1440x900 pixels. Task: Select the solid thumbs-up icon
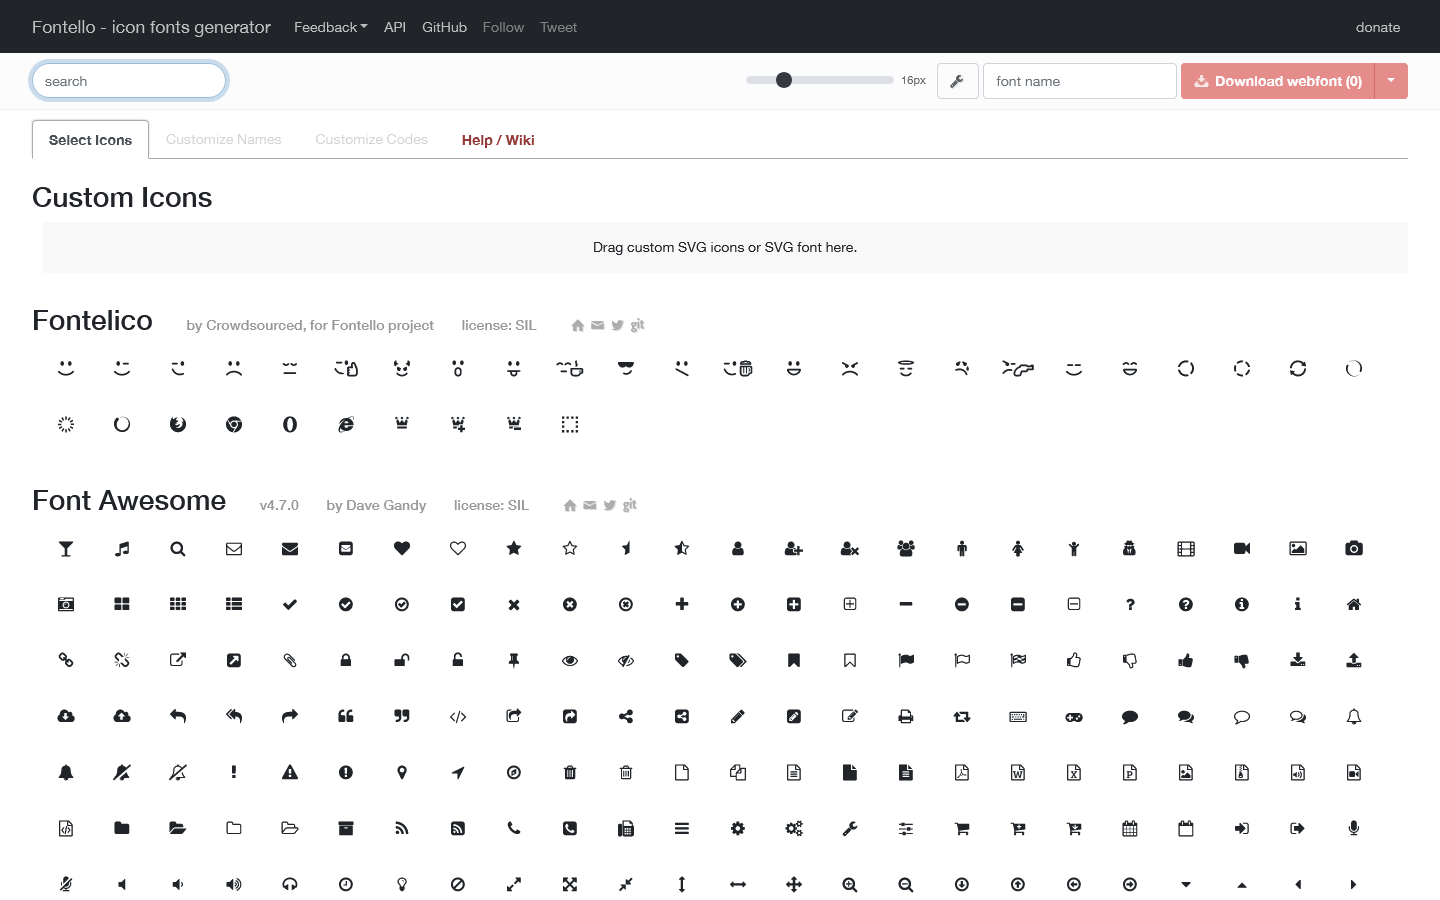click(x=1186, y=660)
